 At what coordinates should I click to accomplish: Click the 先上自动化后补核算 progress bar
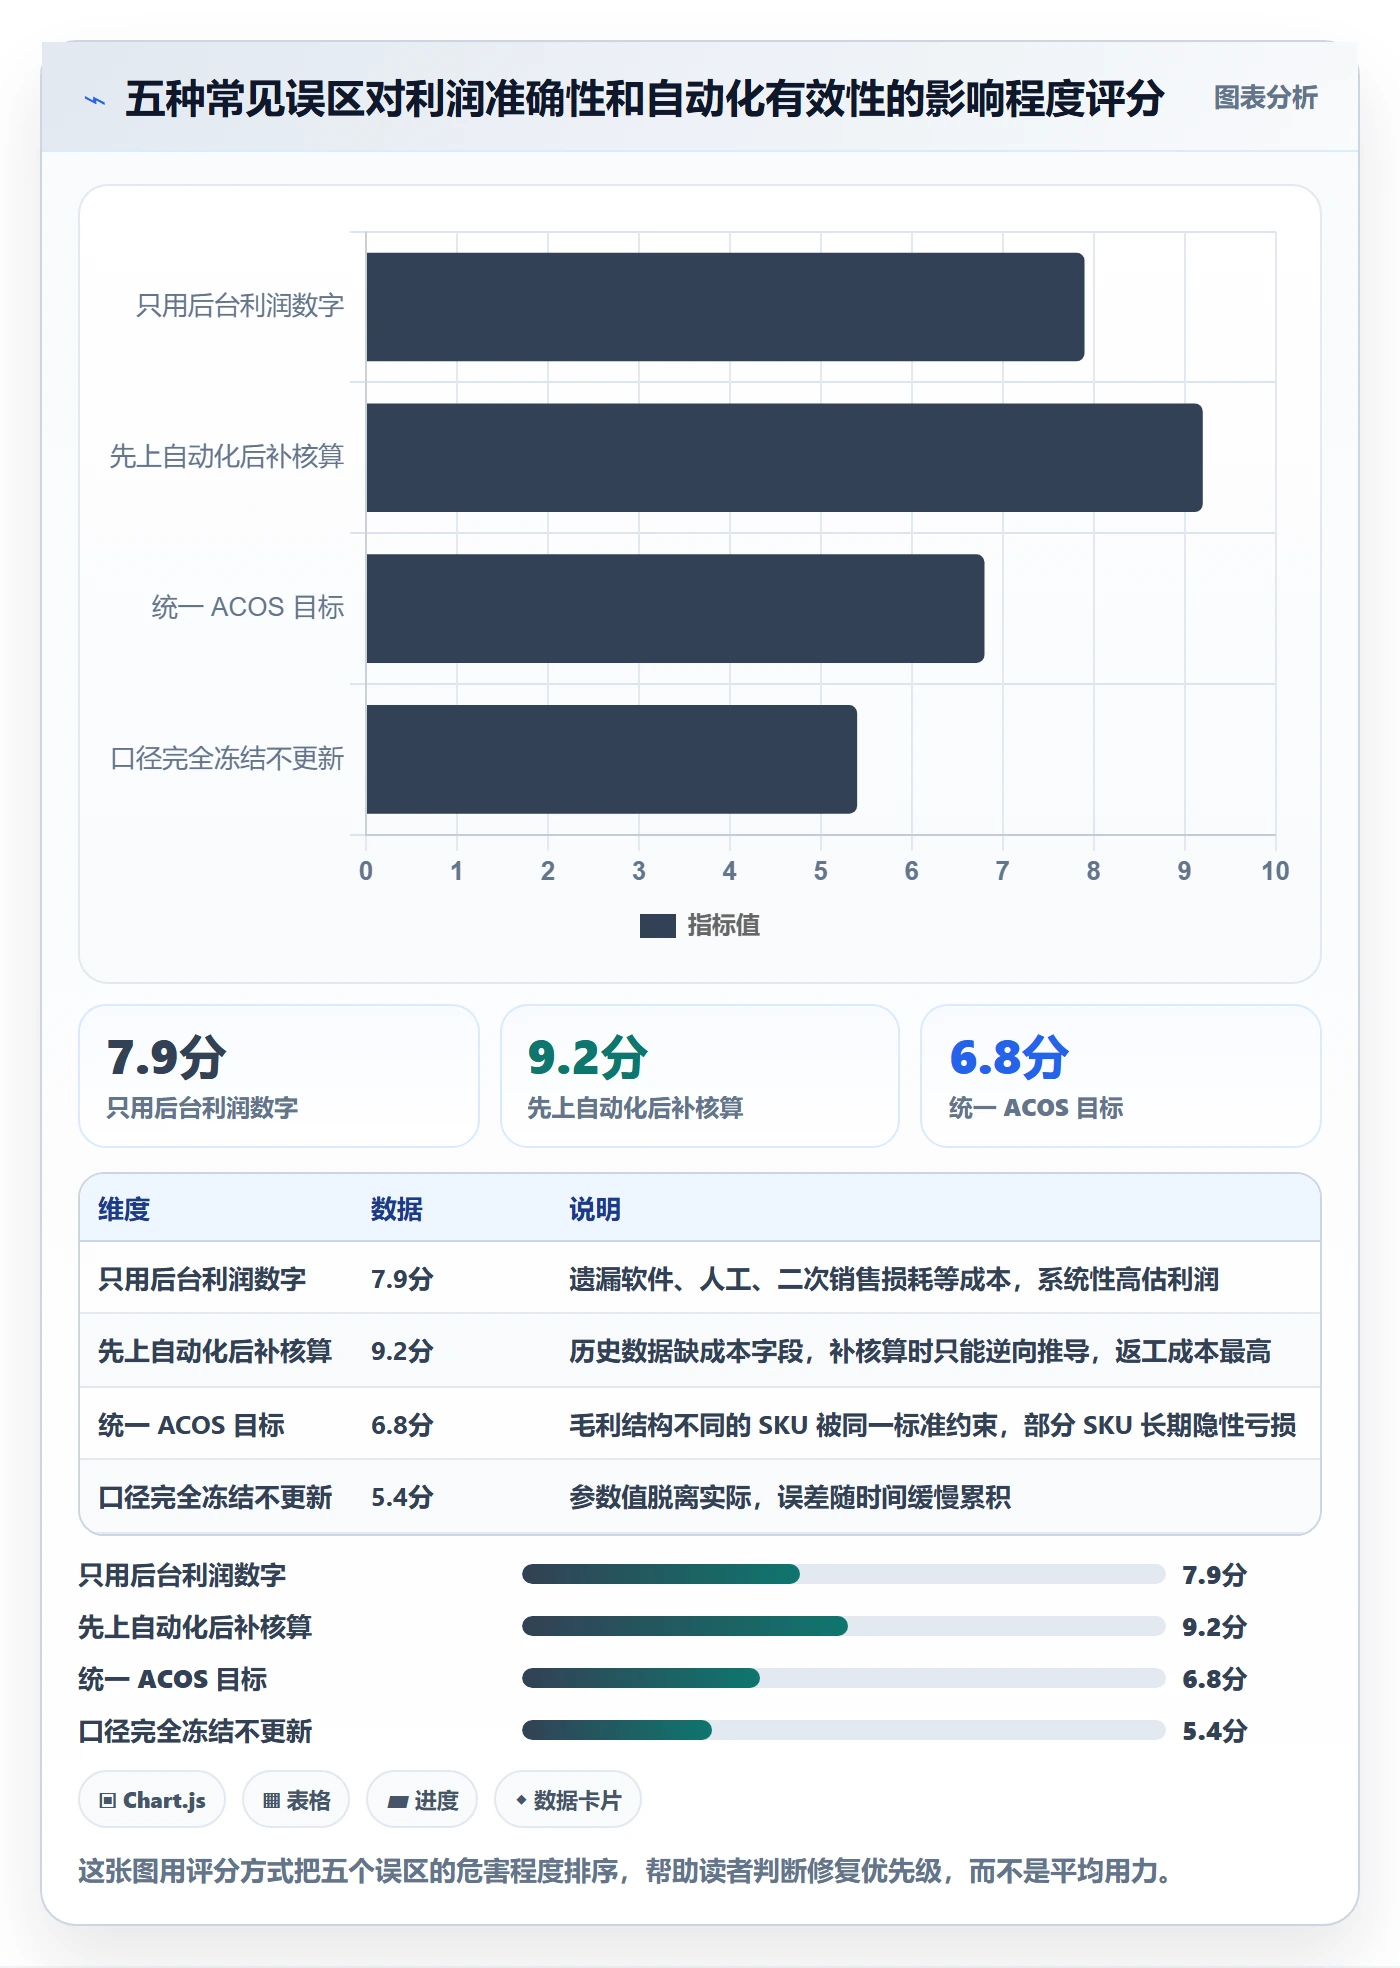tap(843, 1627)
